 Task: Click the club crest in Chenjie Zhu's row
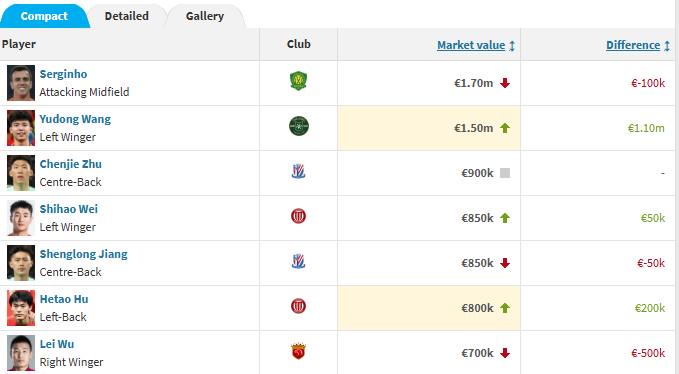(x=298, y=171)
